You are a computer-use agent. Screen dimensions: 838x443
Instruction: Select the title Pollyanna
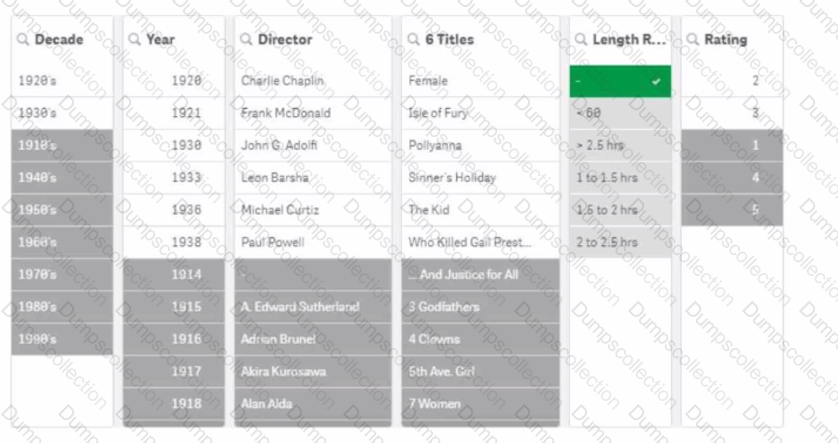pyautogui.click(x=480, y=145)
